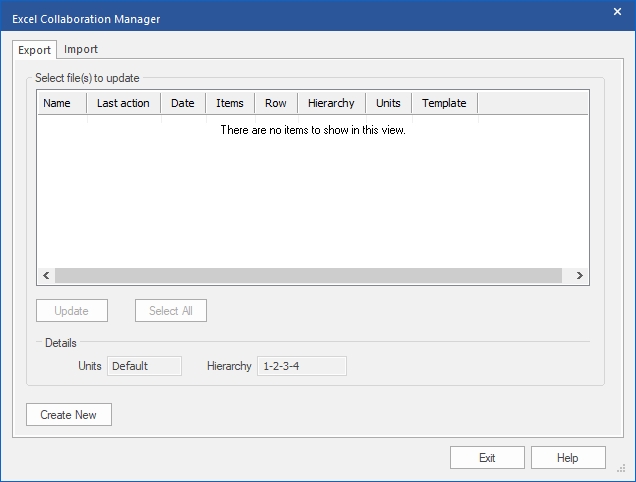Close the Excel Collaboration Manager dialog
The width and height of the screenshot is (636, 482).
(x=617, y=12)
